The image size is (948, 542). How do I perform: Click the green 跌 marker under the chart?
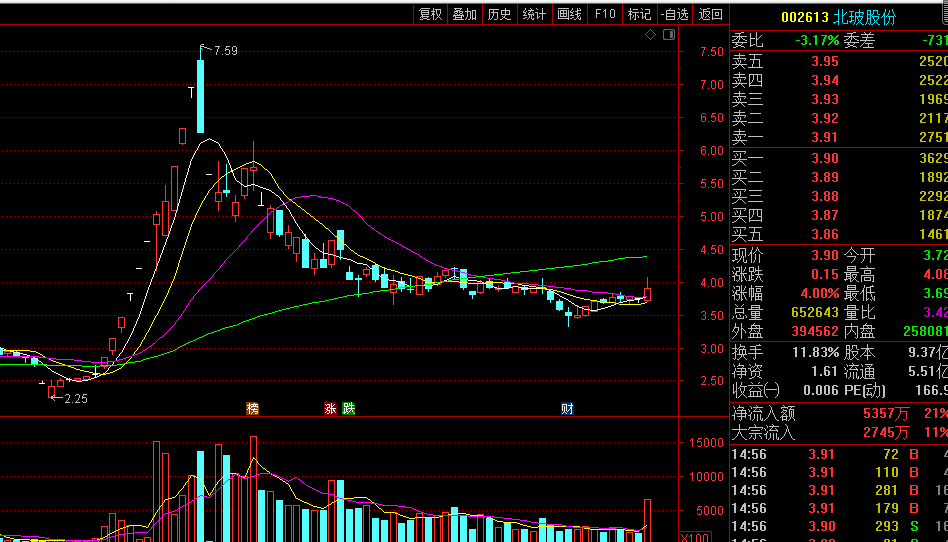click(x=349, y=408)
